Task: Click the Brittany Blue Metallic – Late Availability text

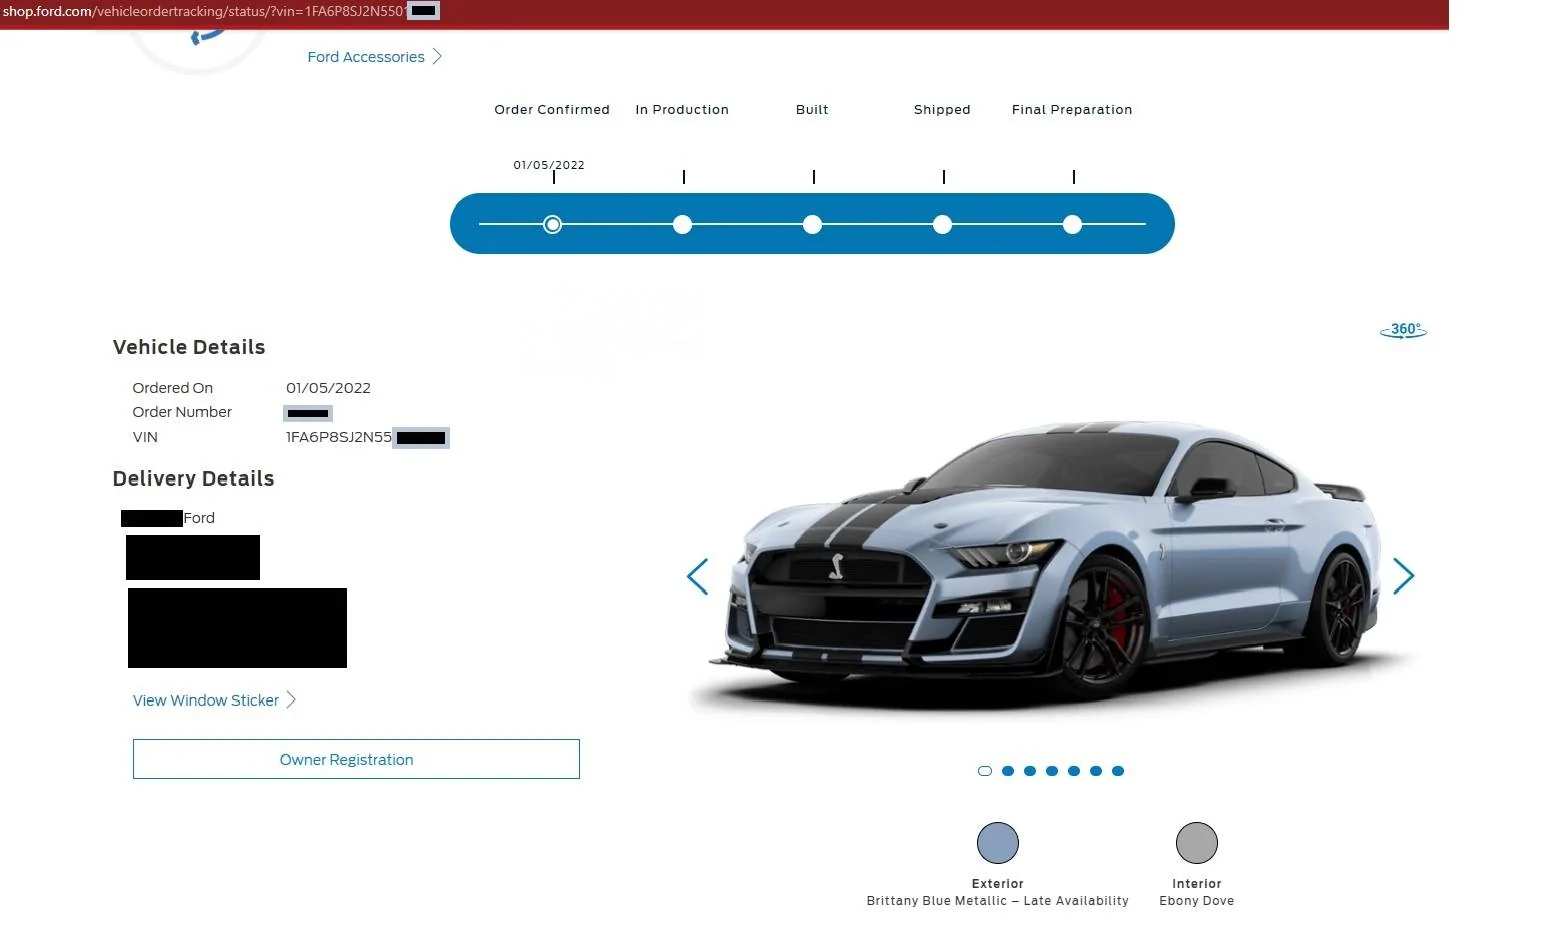Action: (998, 901)
